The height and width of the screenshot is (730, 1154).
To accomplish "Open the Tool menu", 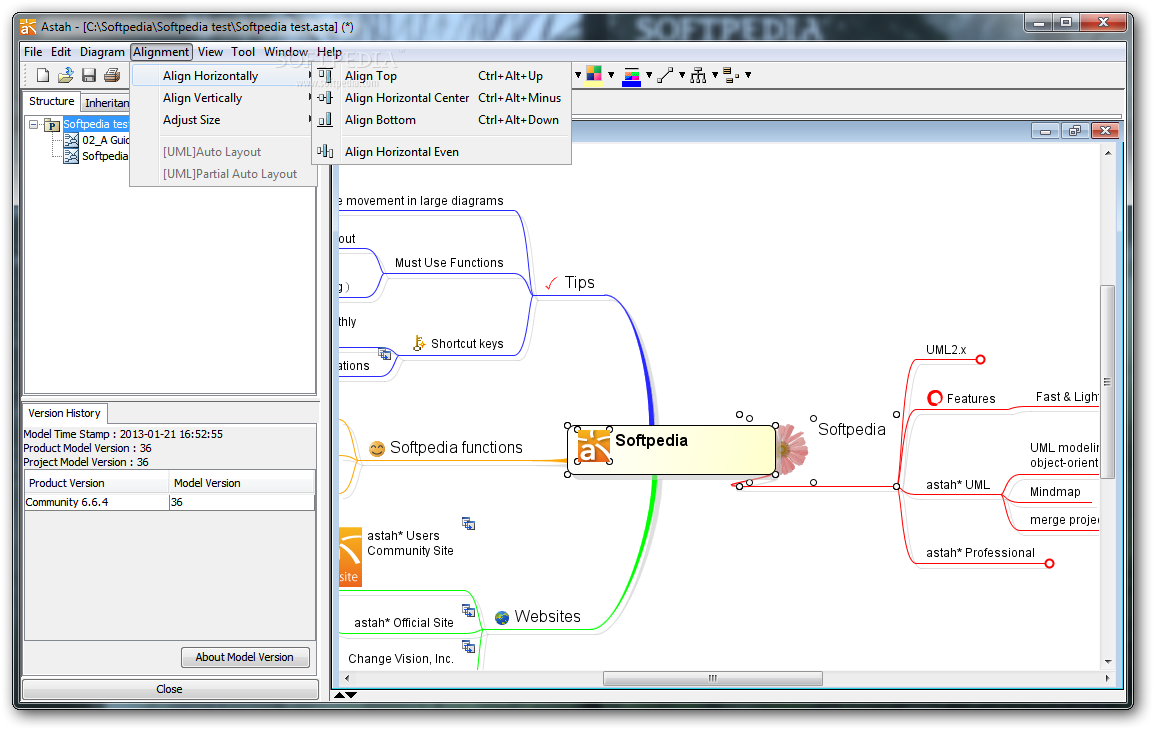I will (243, 52).
